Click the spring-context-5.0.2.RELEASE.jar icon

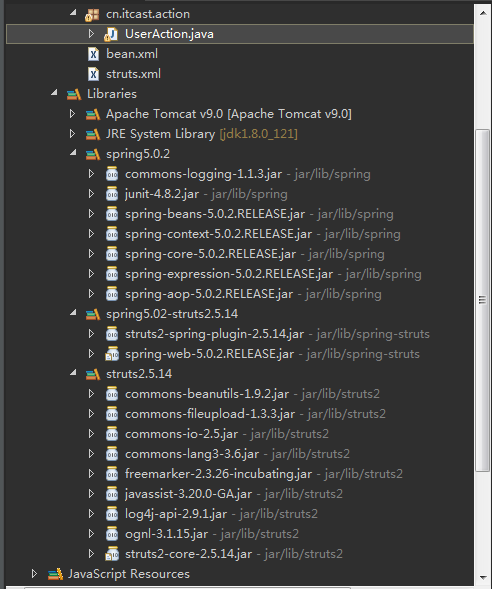[112, 234]
